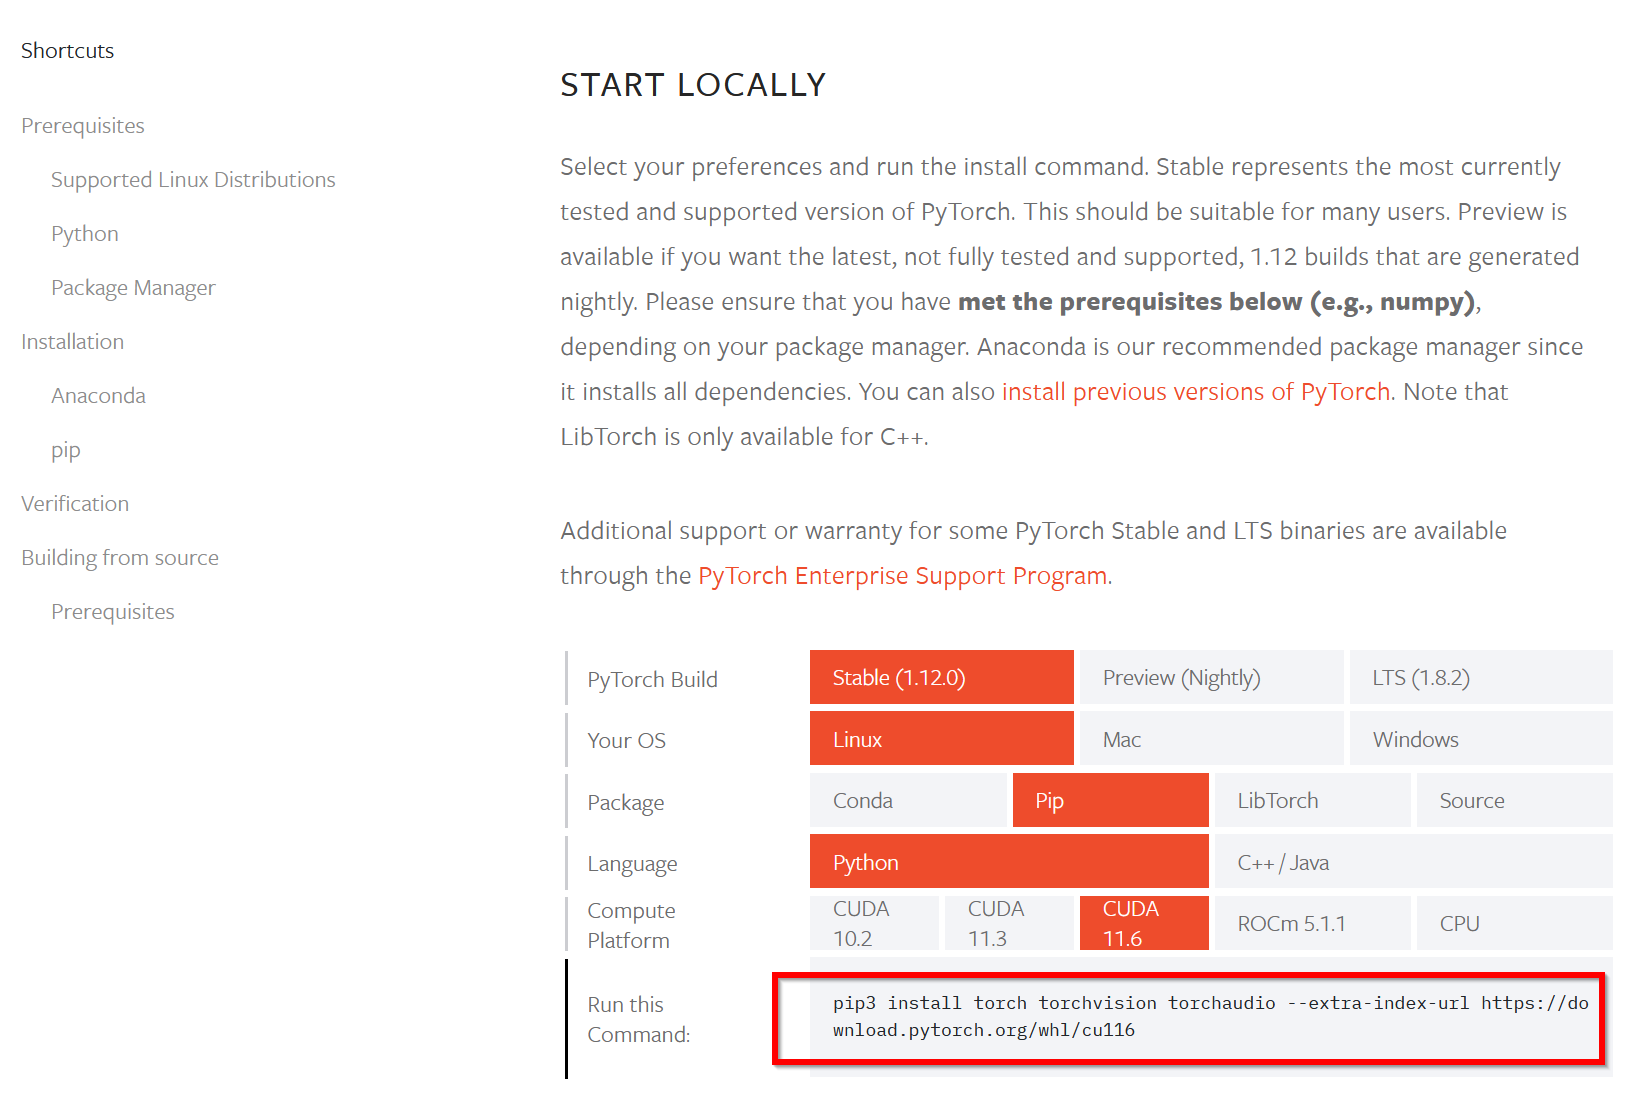Select Pip package option
This screenshot has width=1629, height=1110.
(x=1110, y=800)
